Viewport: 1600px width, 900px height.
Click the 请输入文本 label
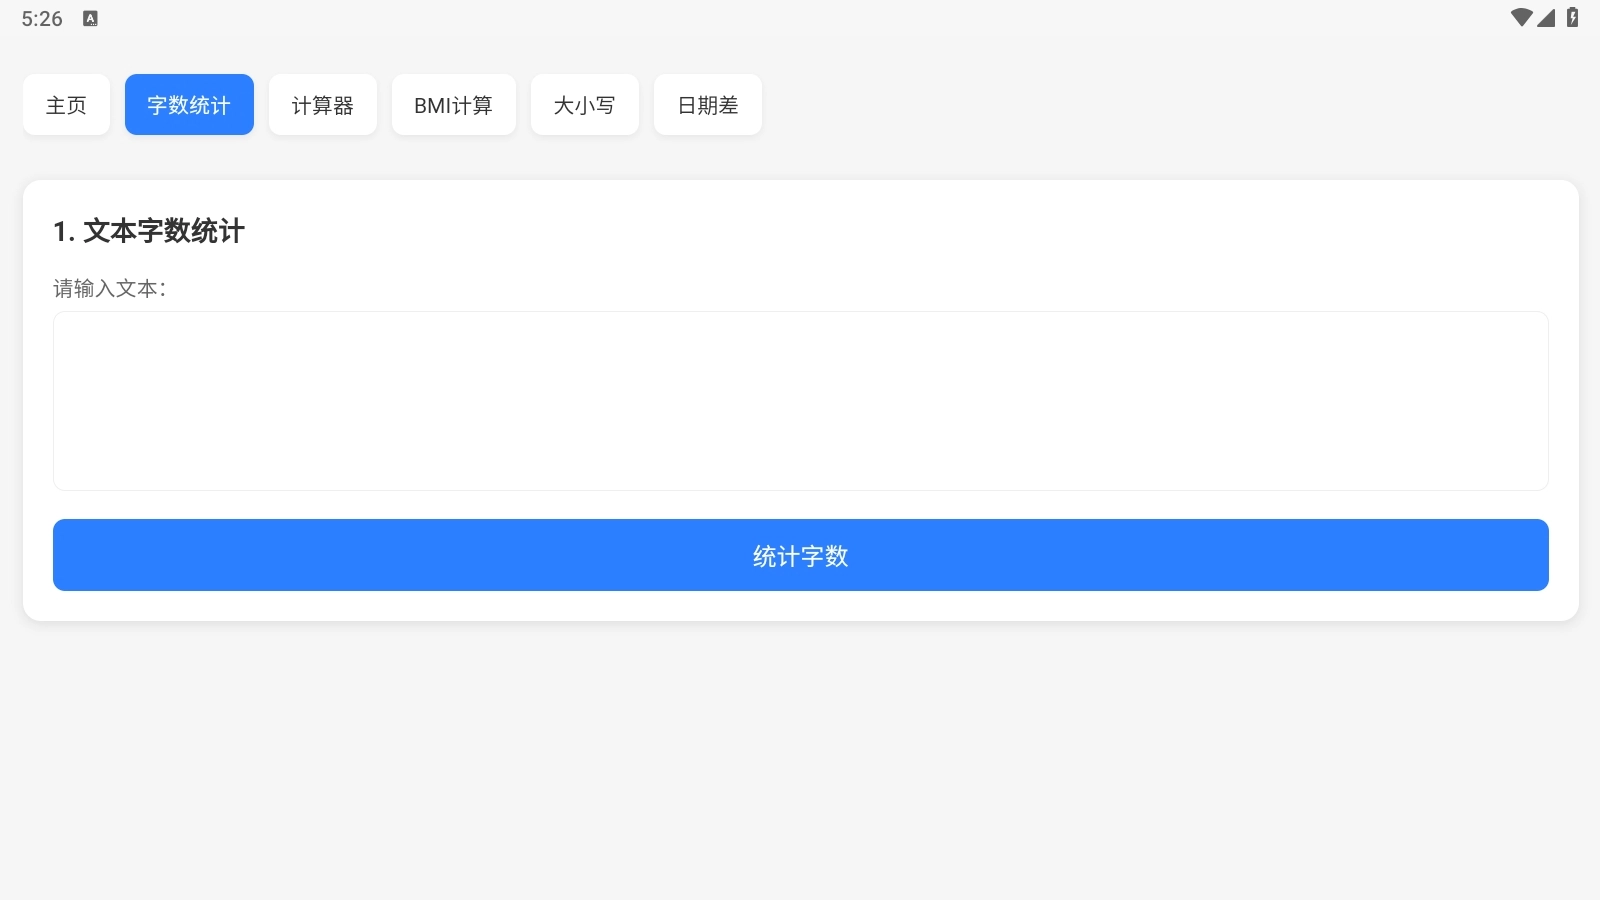pyautogui.click(x=110, y=288)
